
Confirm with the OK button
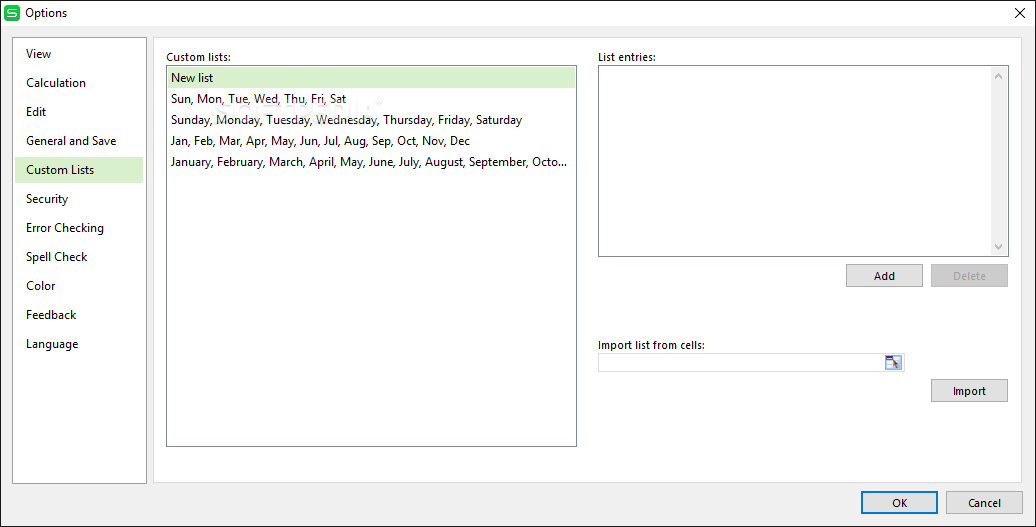tap(899, 503)
